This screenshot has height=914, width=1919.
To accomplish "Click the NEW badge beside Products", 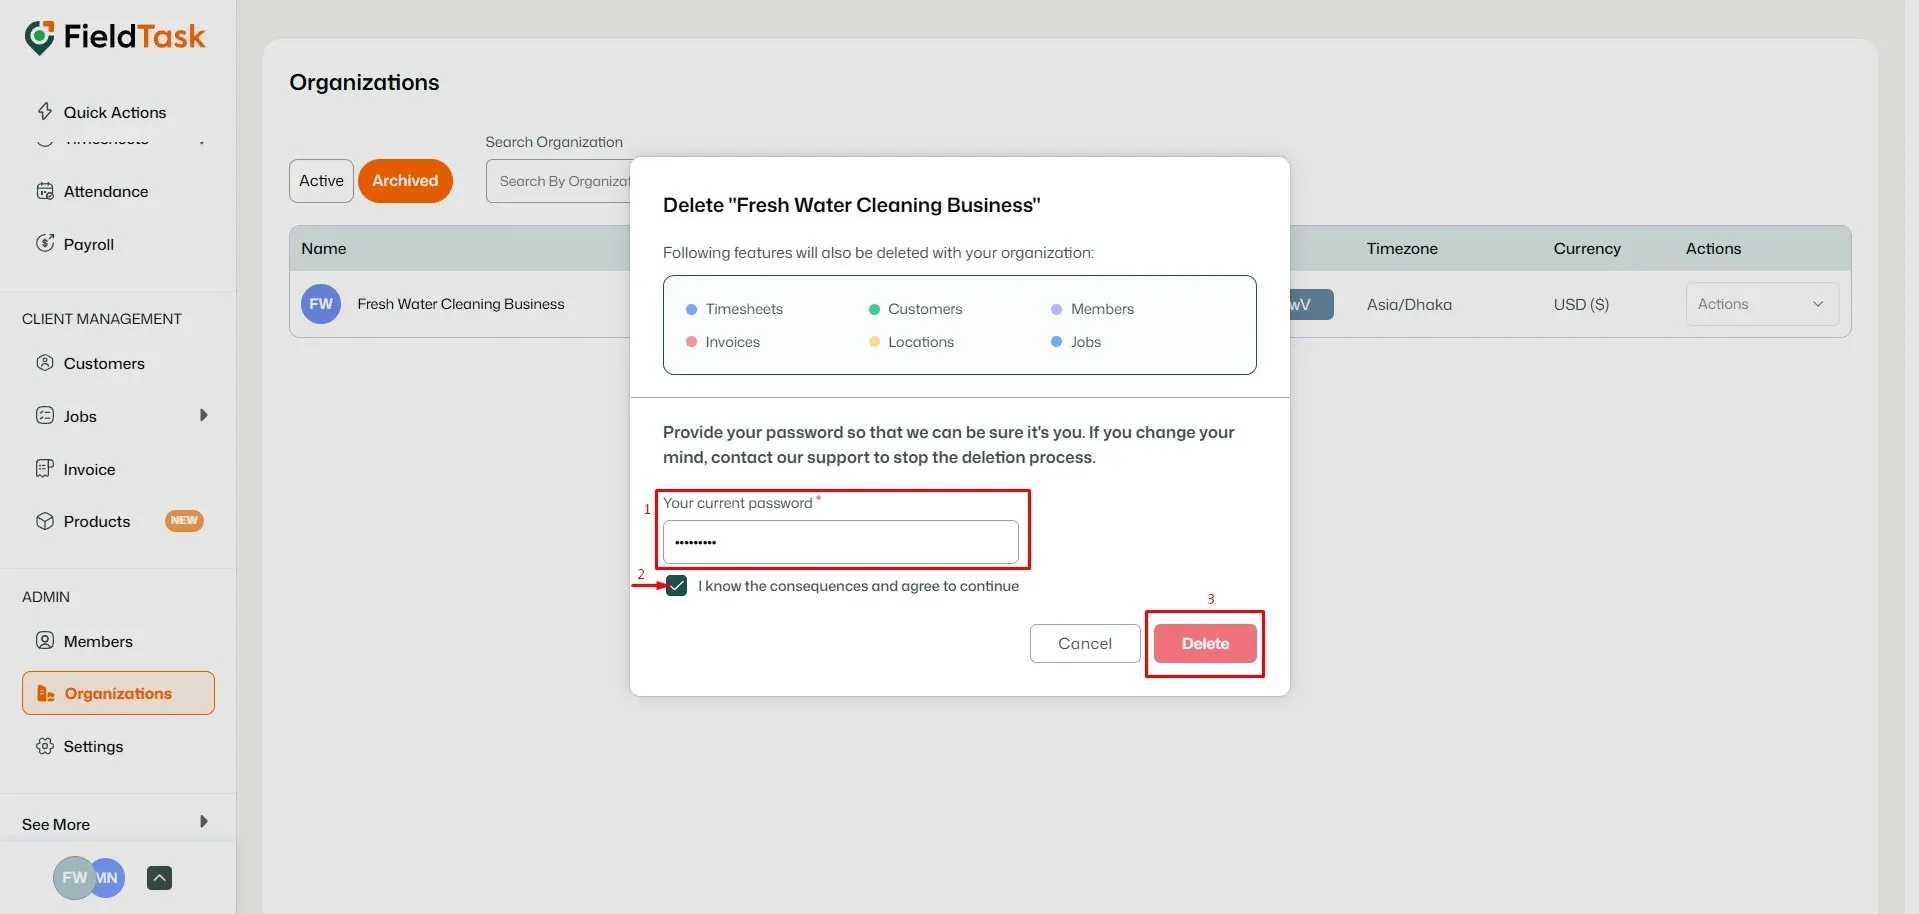I will click(184, 520).
